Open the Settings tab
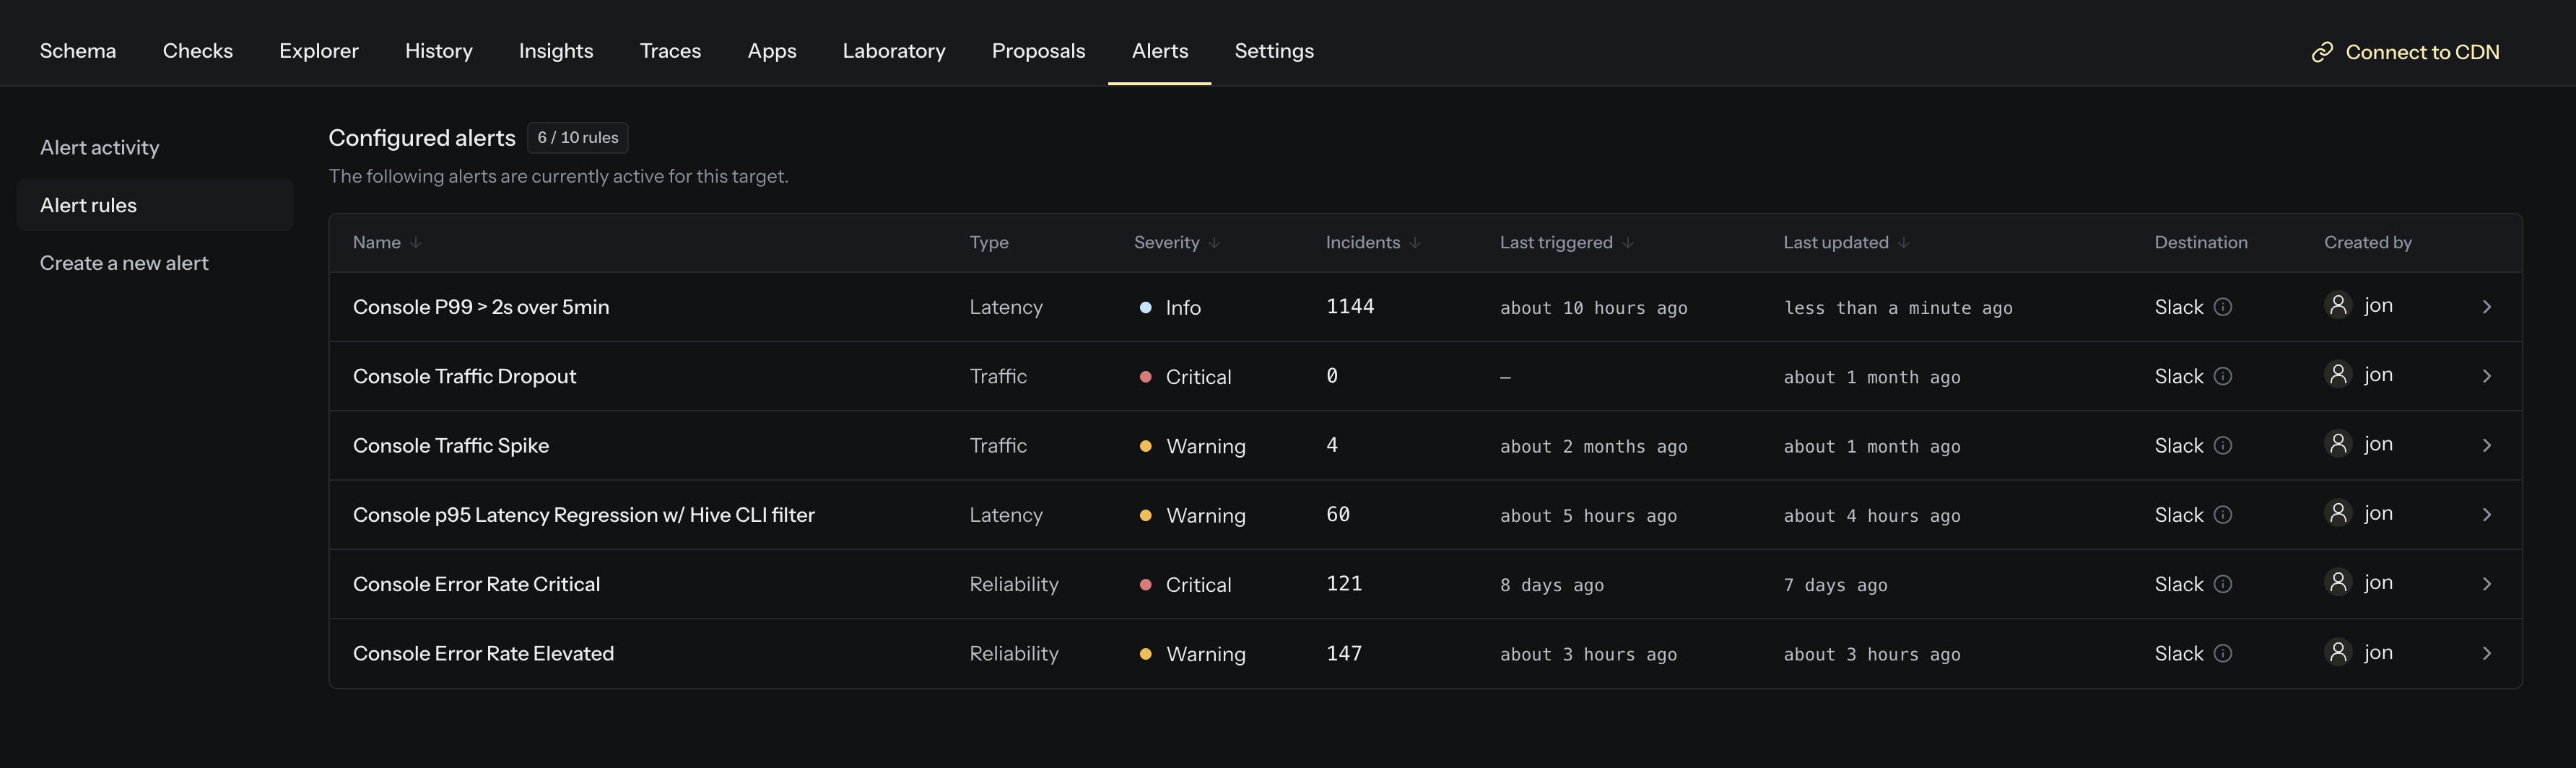Image resolution: width=2576 pixels, height=768 pixels. click(1274, 51)
